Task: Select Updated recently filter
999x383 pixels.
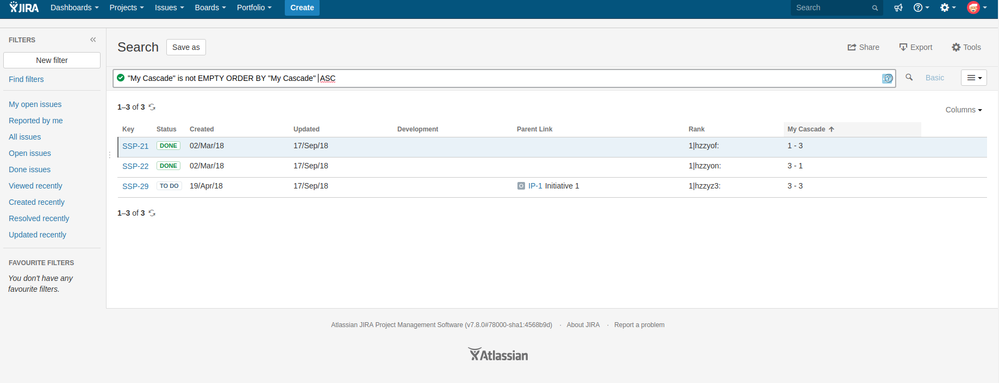Action: 38,235
